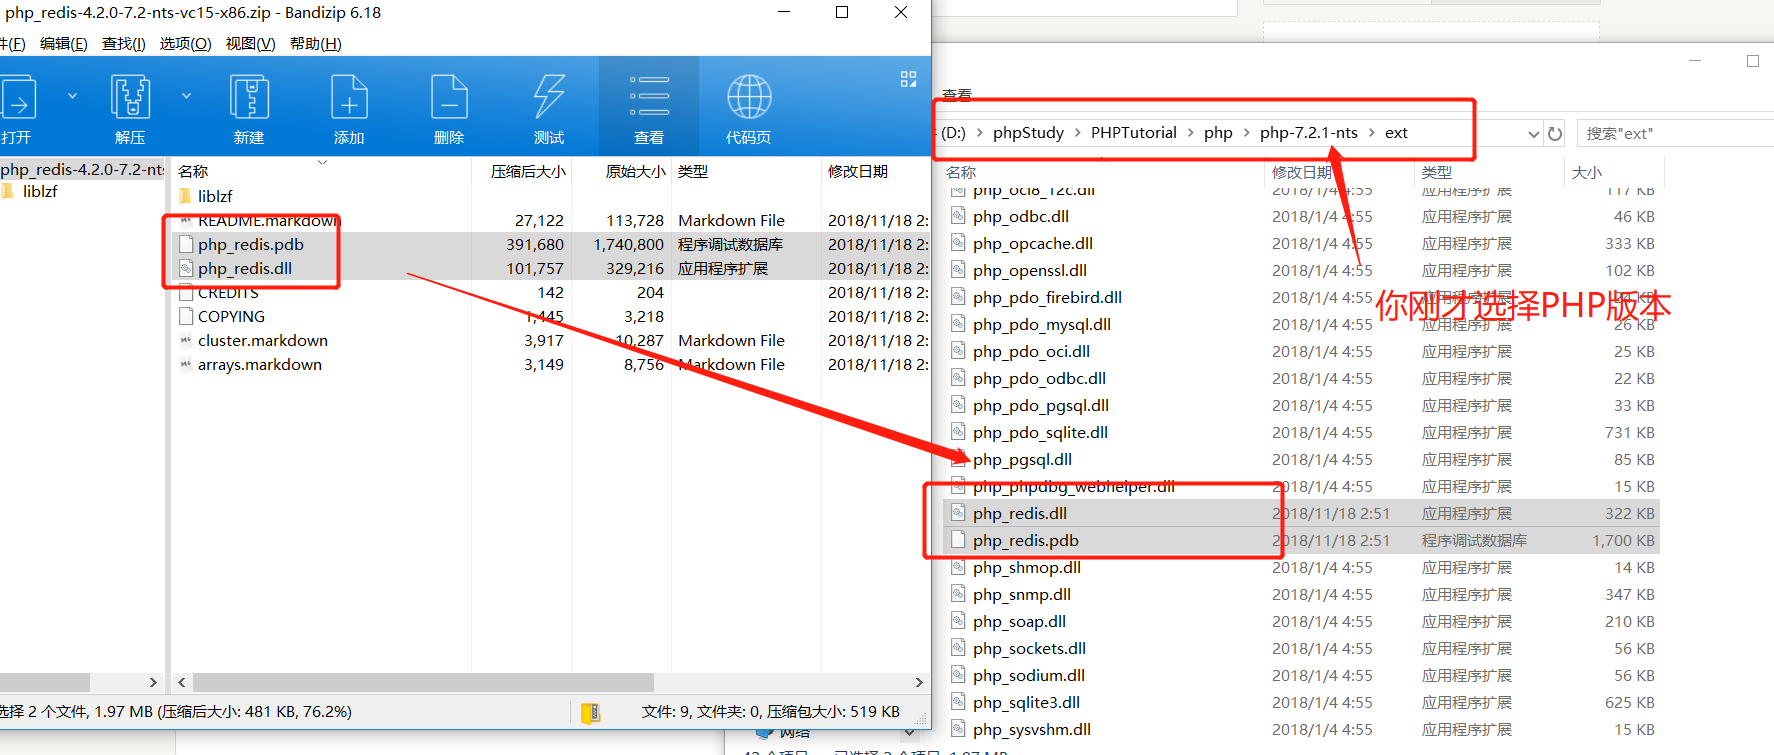This screenshot has height=755, width=1774.
Task: Click the New archive (新建) icon
Action: coord(249,98)
